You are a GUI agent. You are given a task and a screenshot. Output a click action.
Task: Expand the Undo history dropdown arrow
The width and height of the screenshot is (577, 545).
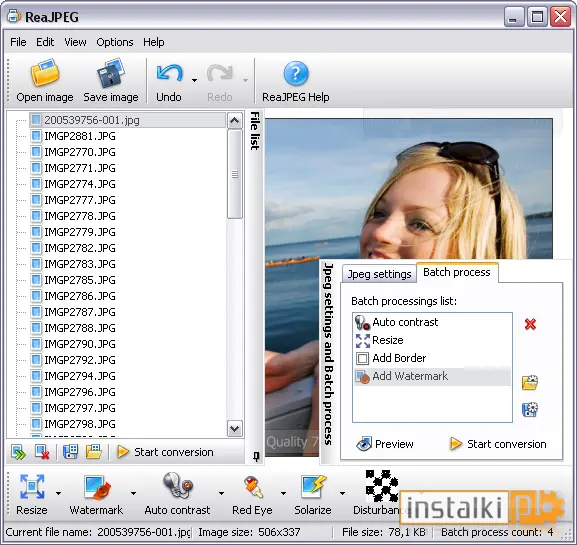click(194, 80)
